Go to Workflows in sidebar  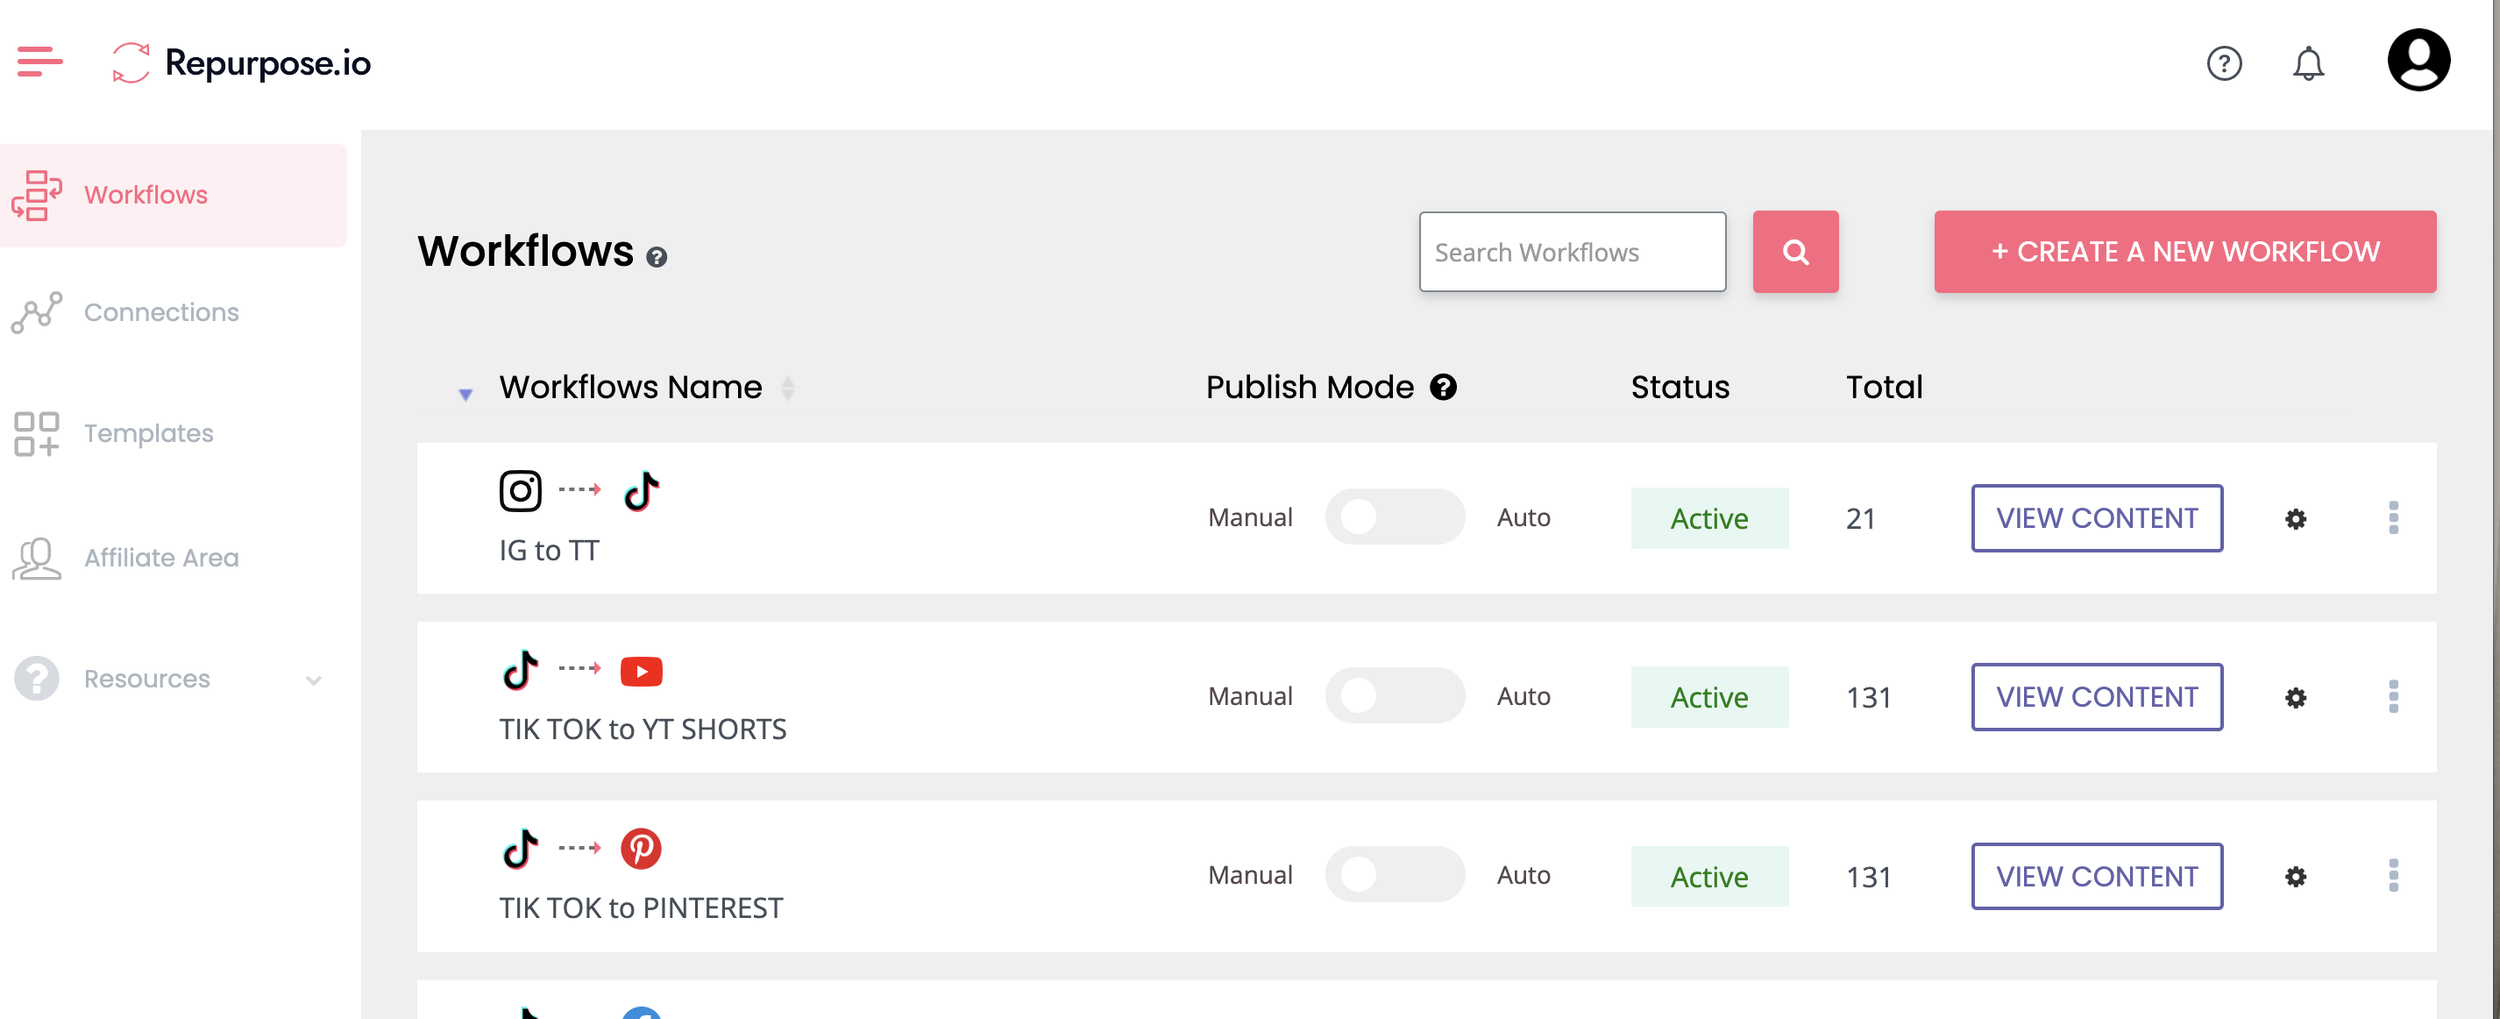pyautogui.click(x=173, y=196)
